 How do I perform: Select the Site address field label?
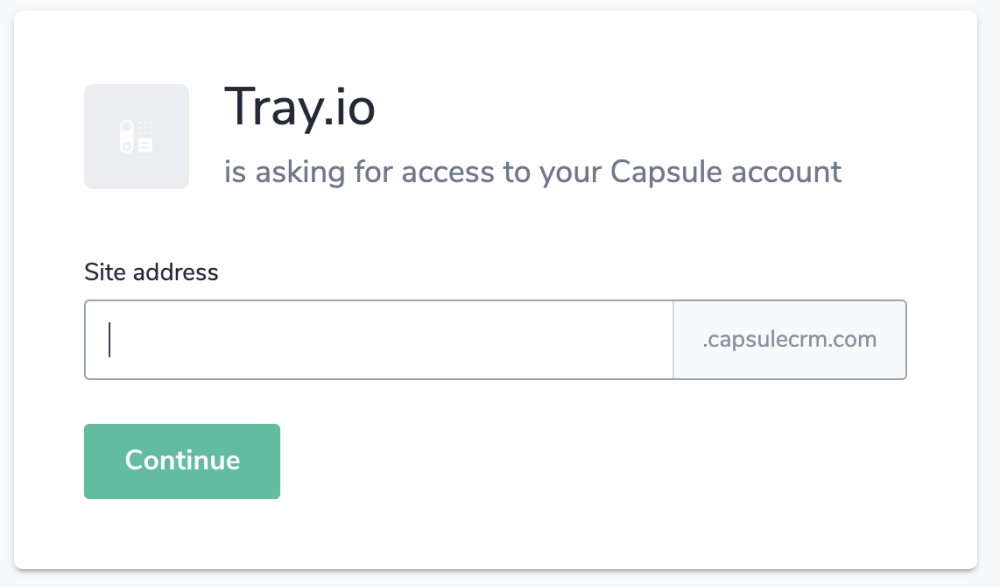click(151, 272)
